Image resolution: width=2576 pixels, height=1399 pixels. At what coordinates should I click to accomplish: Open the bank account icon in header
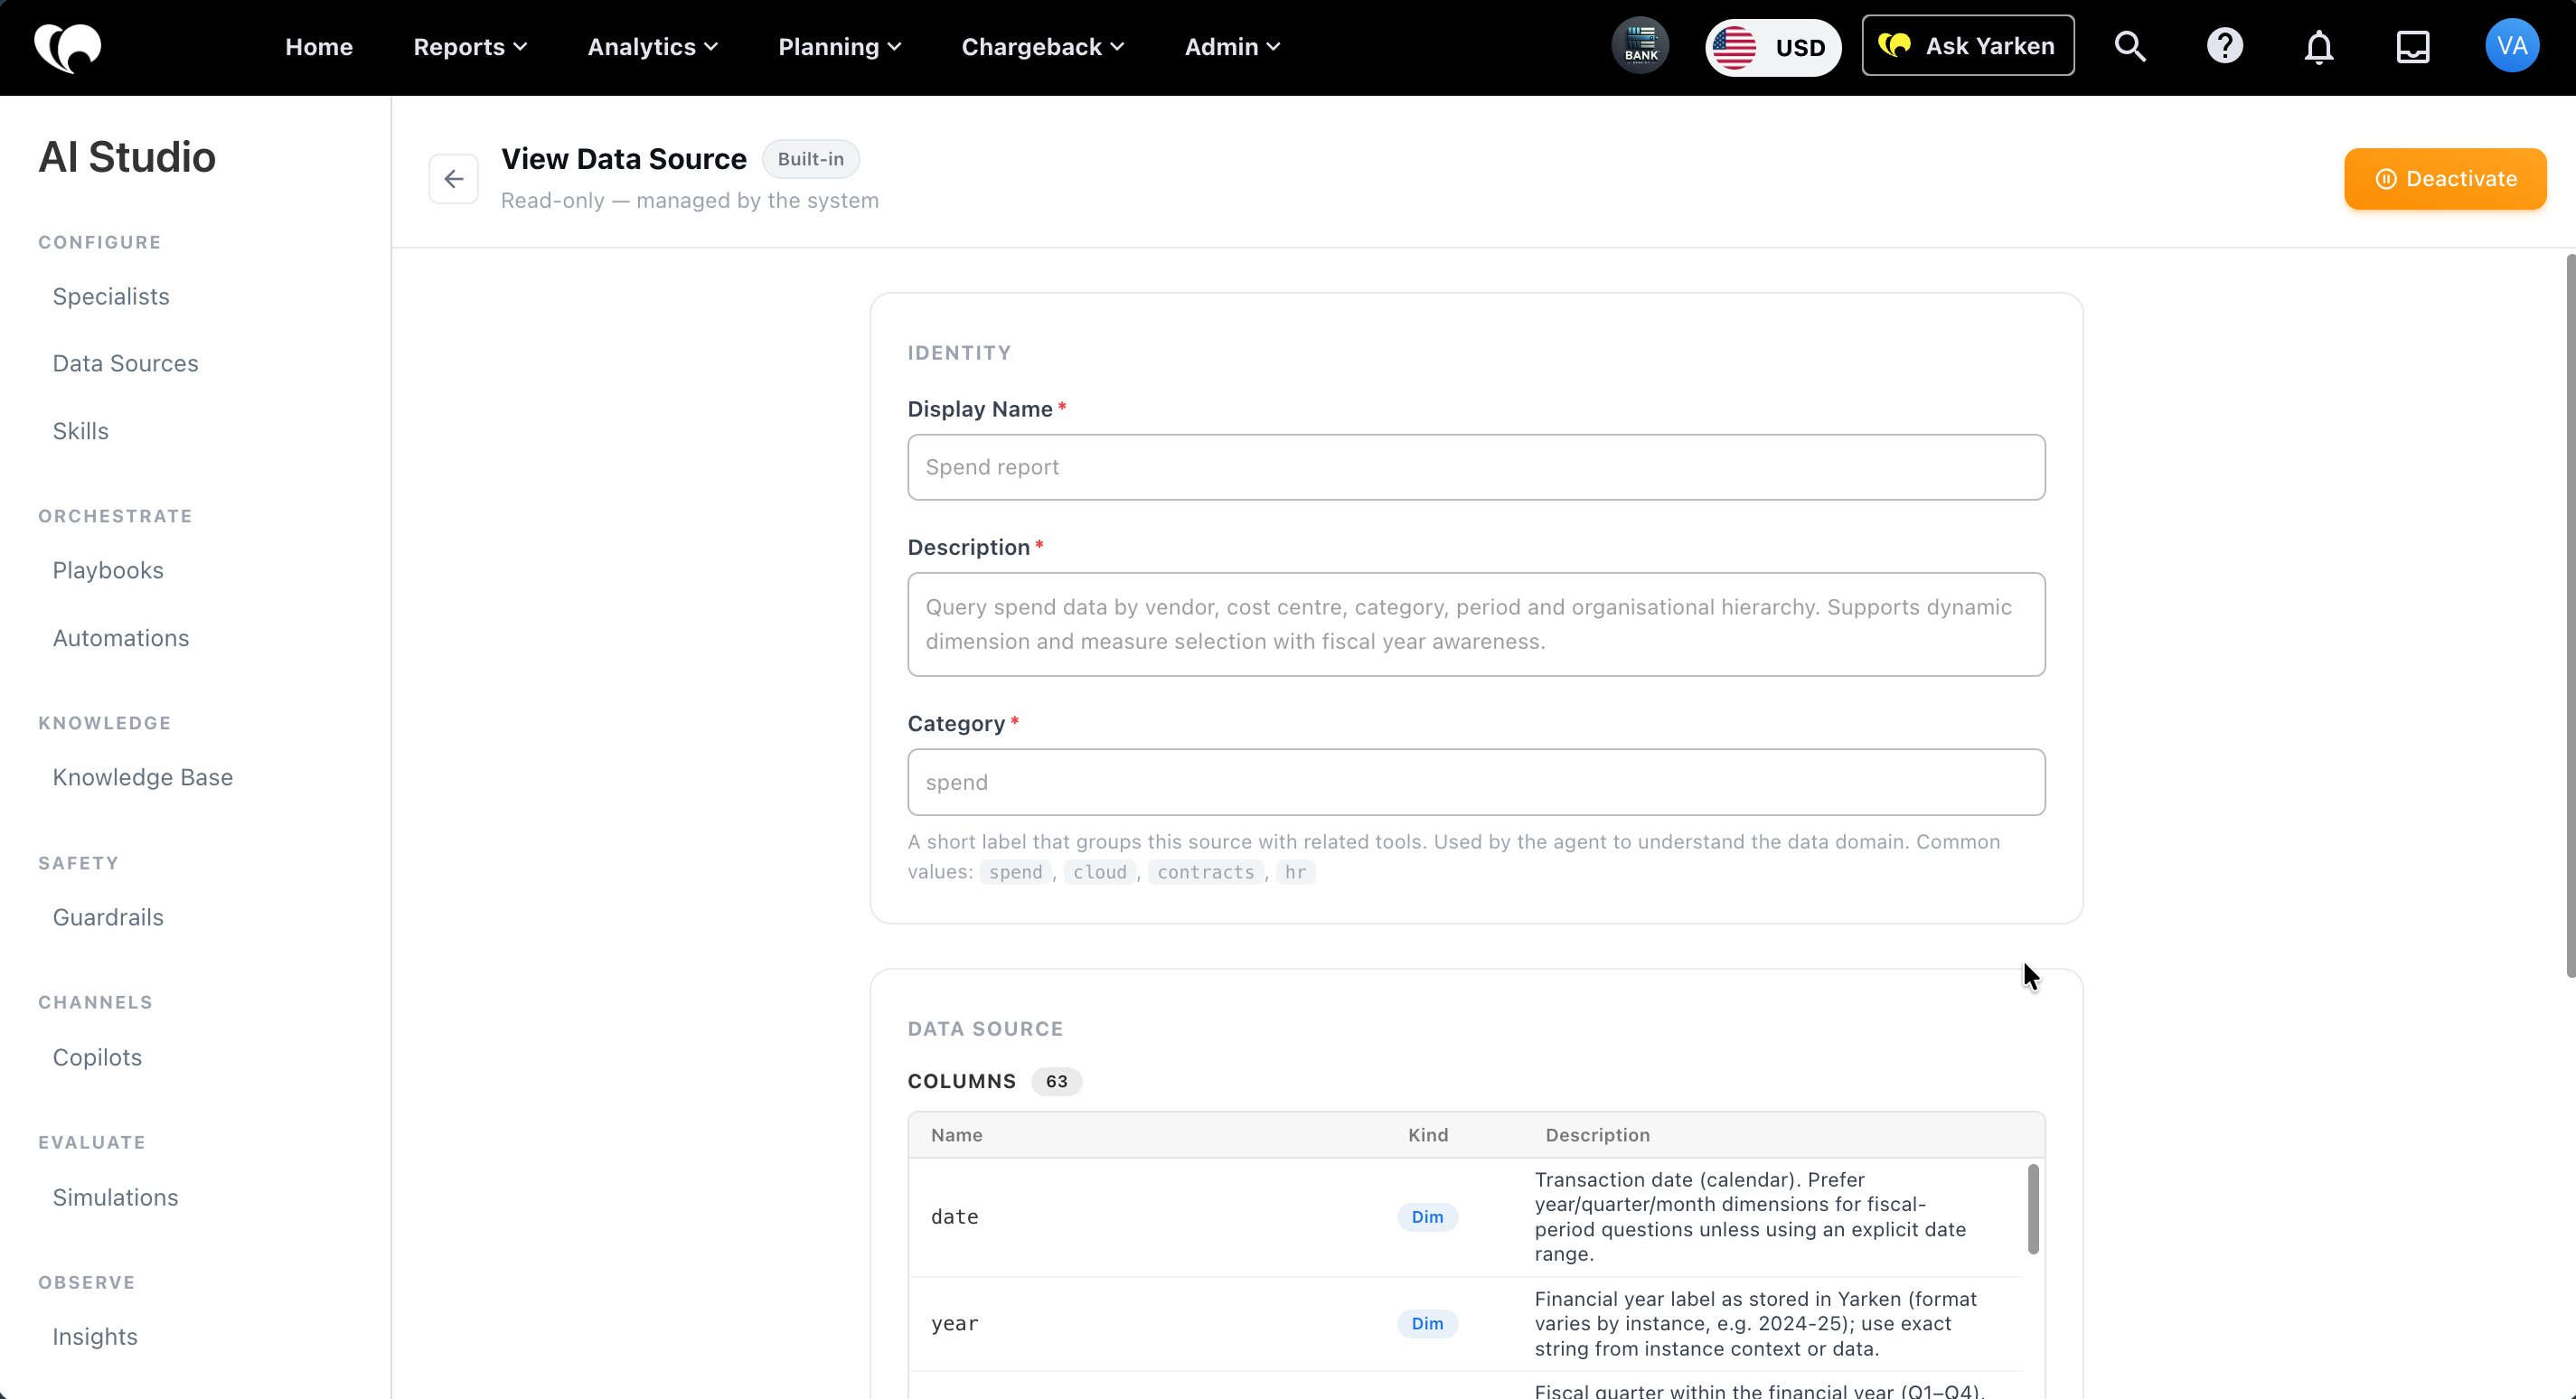[x=1640, y=46]
